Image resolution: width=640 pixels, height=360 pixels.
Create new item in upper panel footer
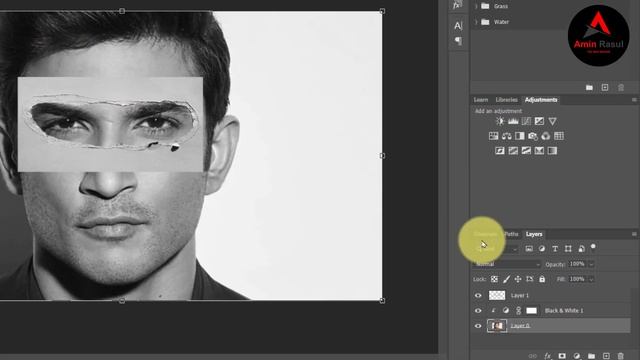tap(605, 87)
